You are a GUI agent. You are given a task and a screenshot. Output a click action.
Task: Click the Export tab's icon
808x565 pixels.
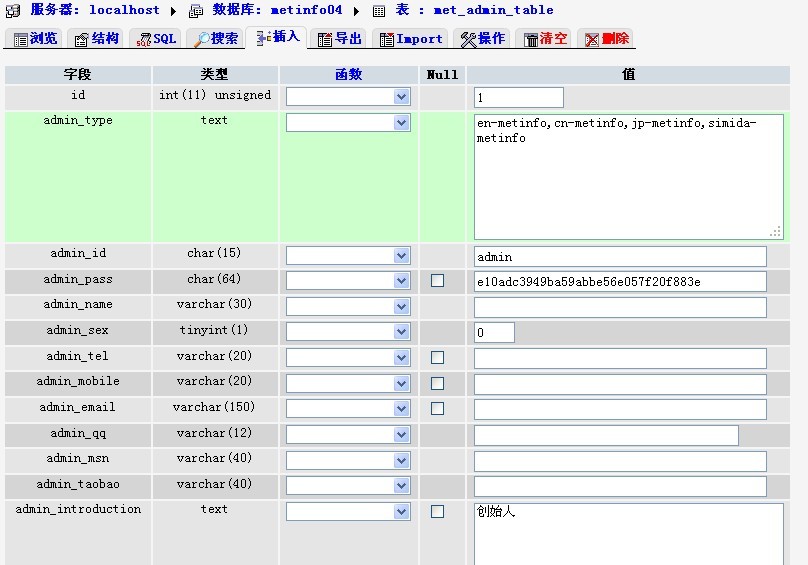[x=325, y=40]
